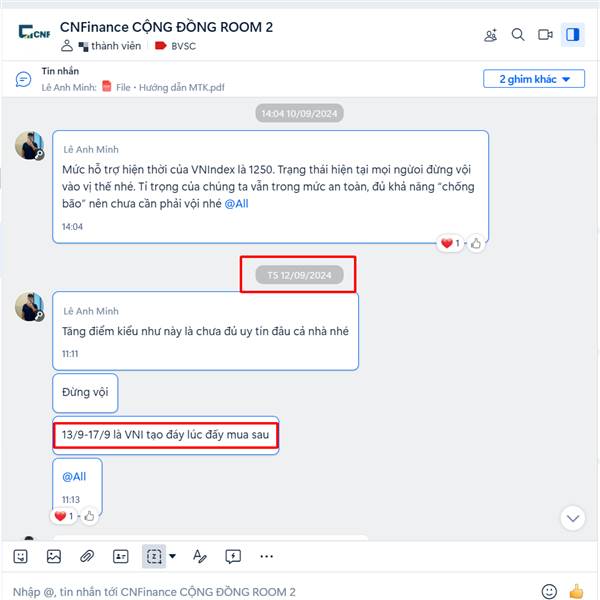Screen dimensions: 600x600
Task: Toggle the conversation info side panel
Action: [x=572, y=35]
